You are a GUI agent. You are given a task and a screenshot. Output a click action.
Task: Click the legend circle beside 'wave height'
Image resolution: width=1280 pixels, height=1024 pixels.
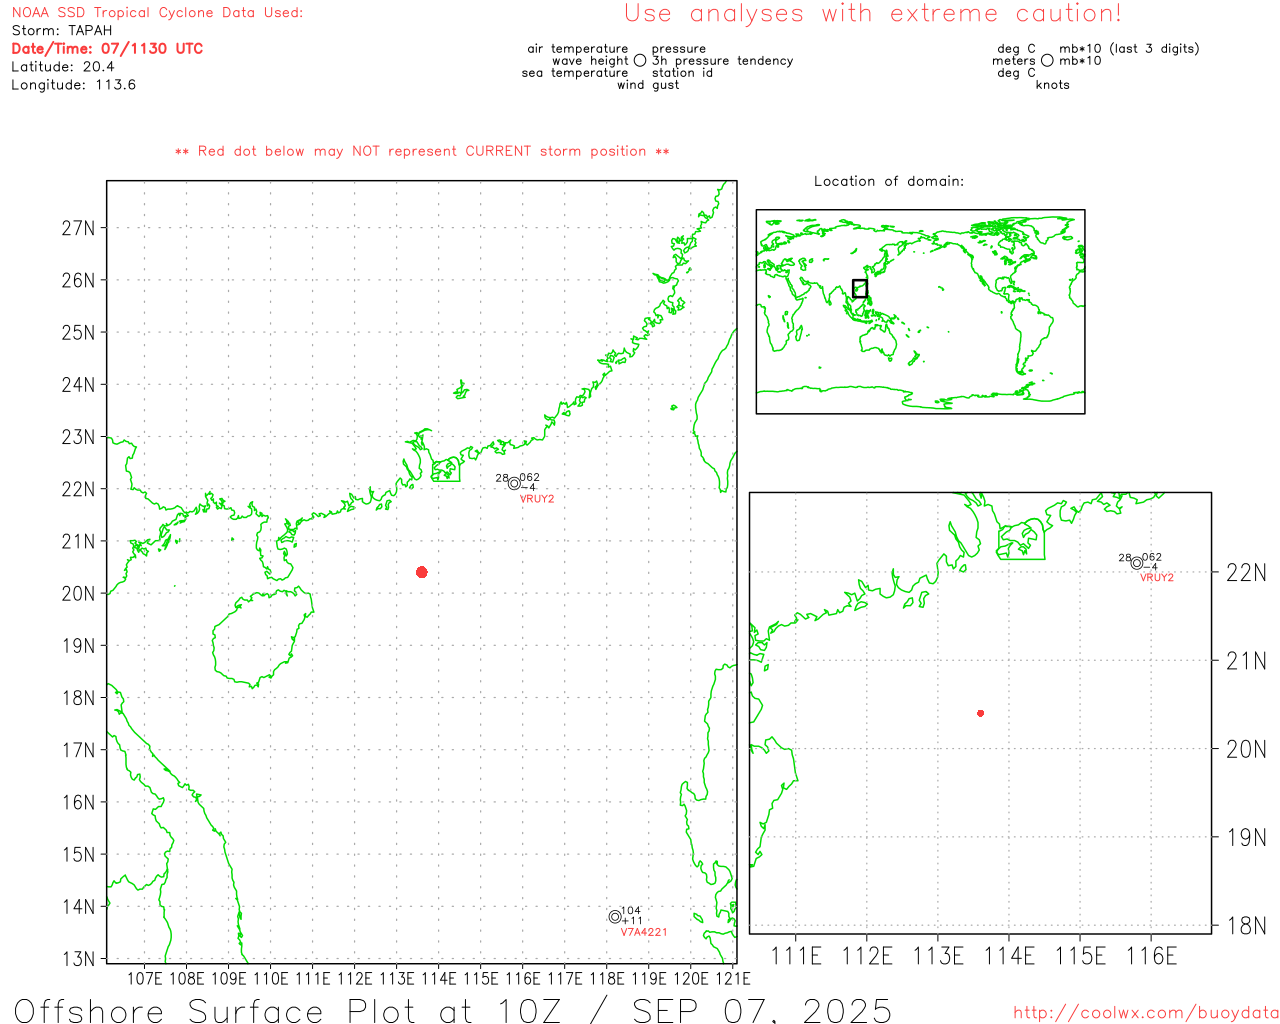(640, 60)
